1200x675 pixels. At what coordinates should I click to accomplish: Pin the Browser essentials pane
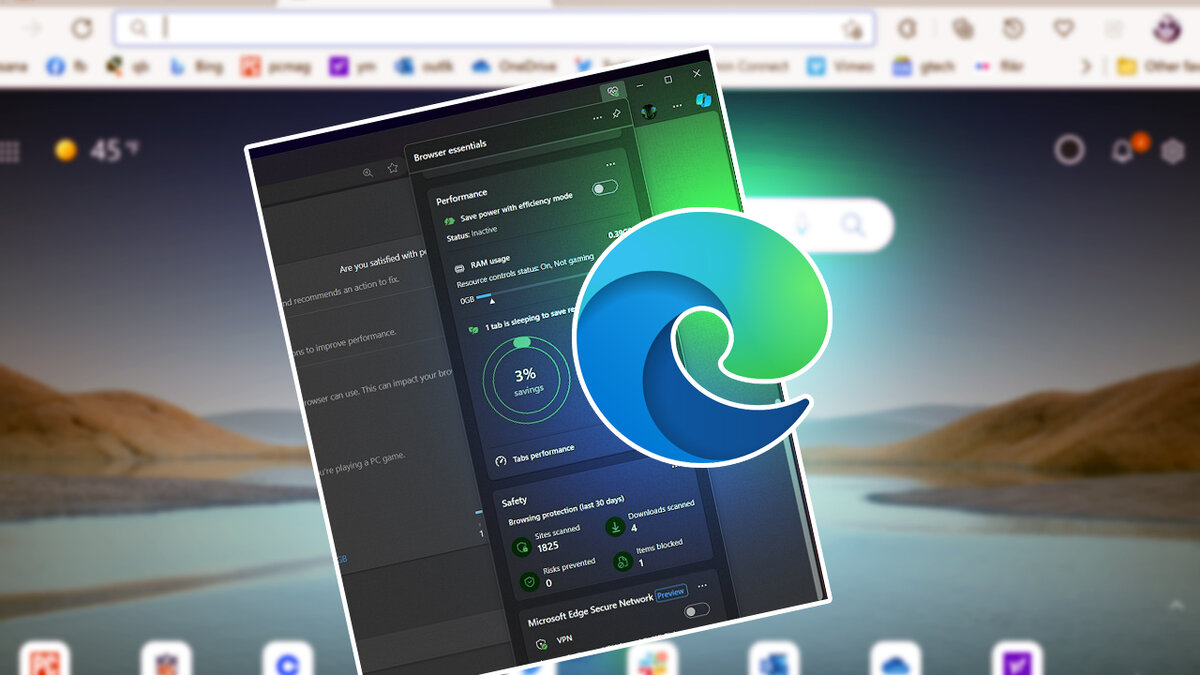pyautogui.click(x=617, y=113)
